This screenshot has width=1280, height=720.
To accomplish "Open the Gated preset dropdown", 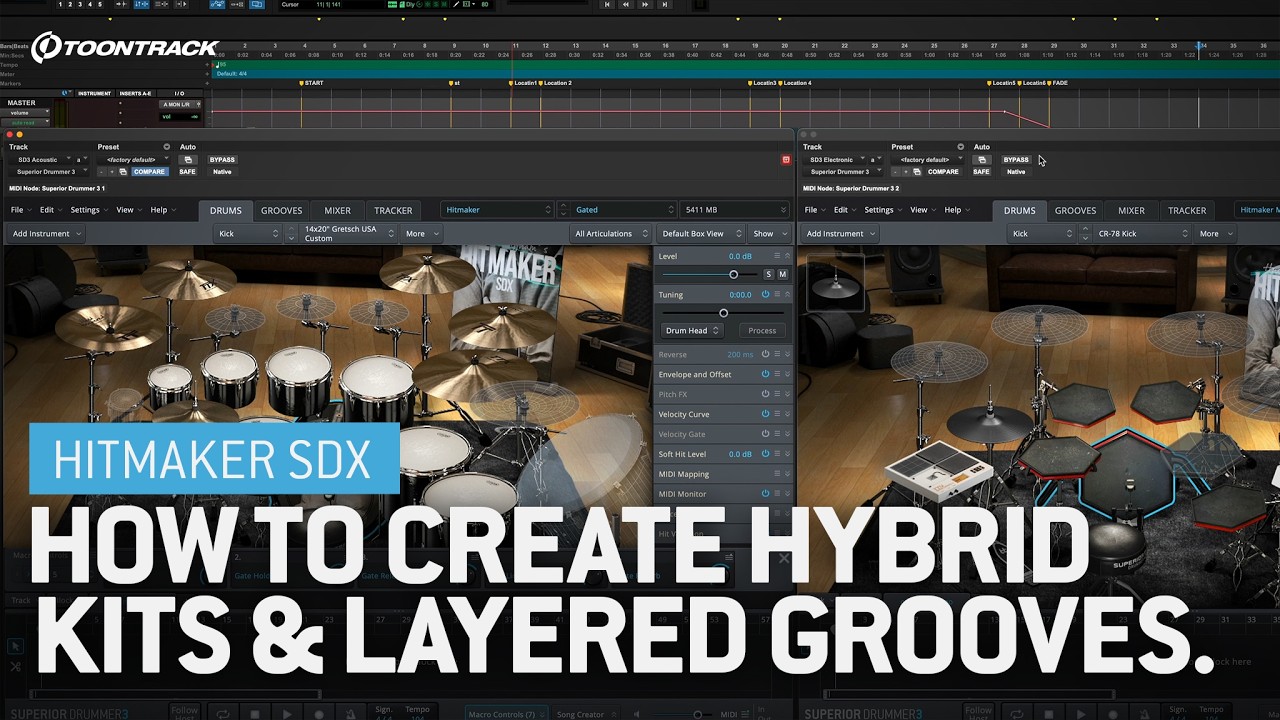I will point(624,210).
